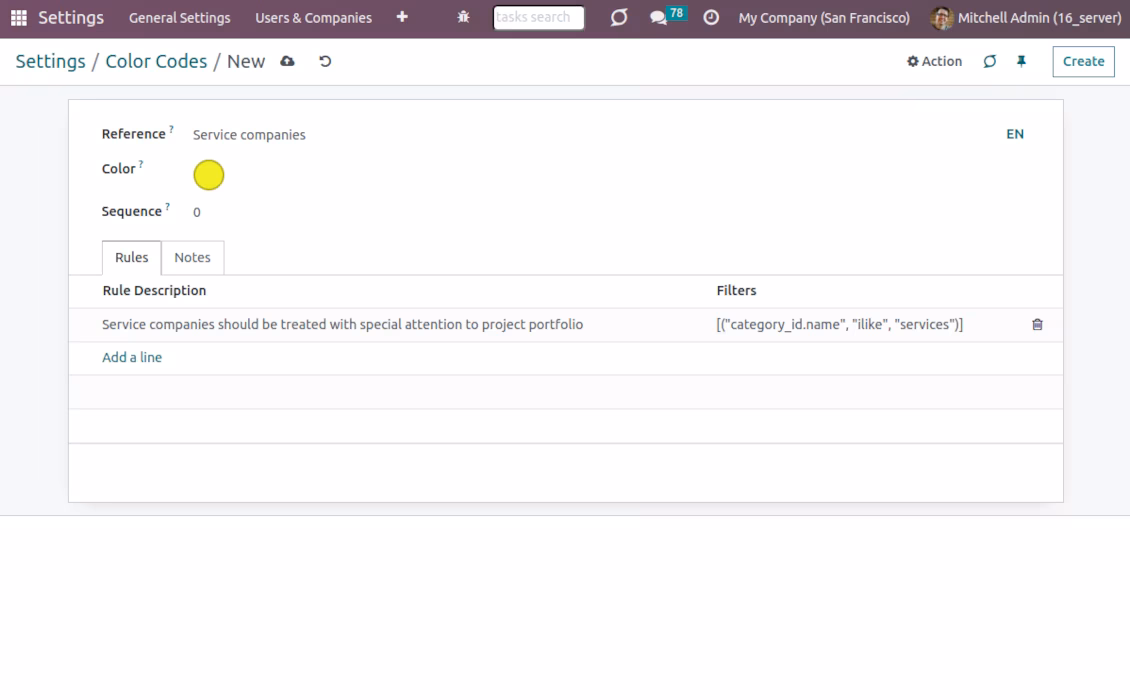Image resolution: width=1130 pixels, height=700 pixels.
Task: Click the pin icon beside Action
Action: coord(1021,61)
